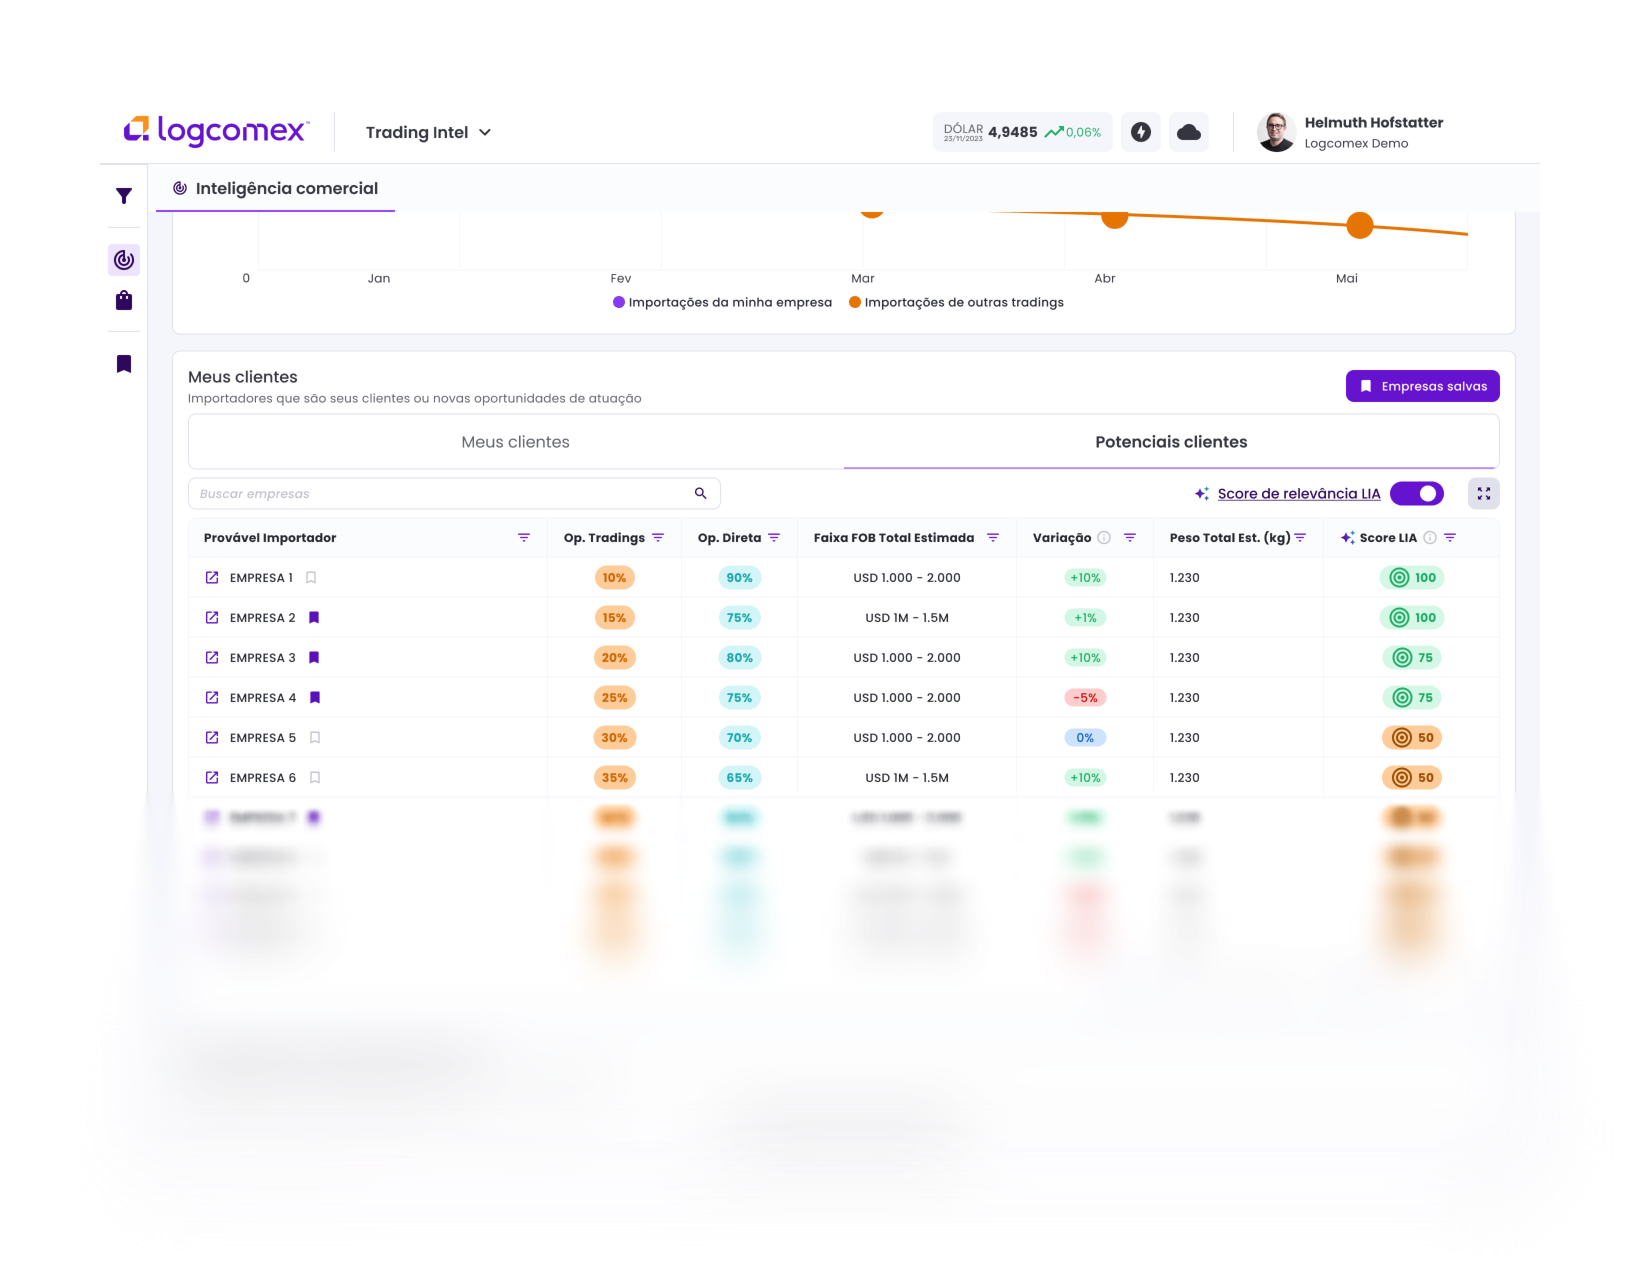
Task: Remove the EMPRESA 3 bookmark
Action: point(314,658)
